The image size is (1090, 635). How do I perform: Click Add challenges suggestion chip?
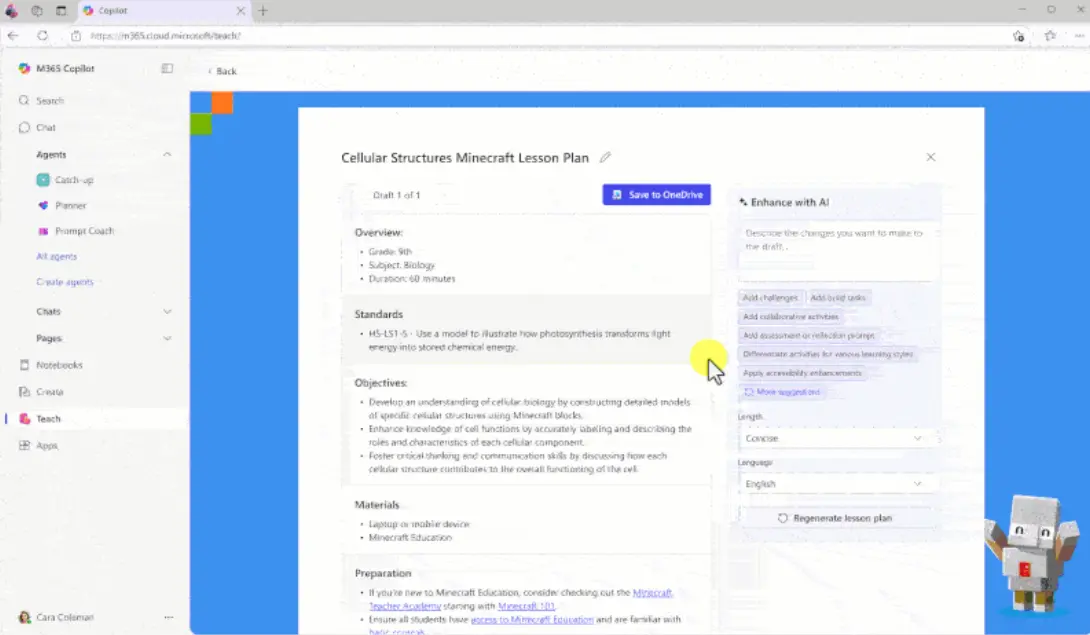pos(770,298)
